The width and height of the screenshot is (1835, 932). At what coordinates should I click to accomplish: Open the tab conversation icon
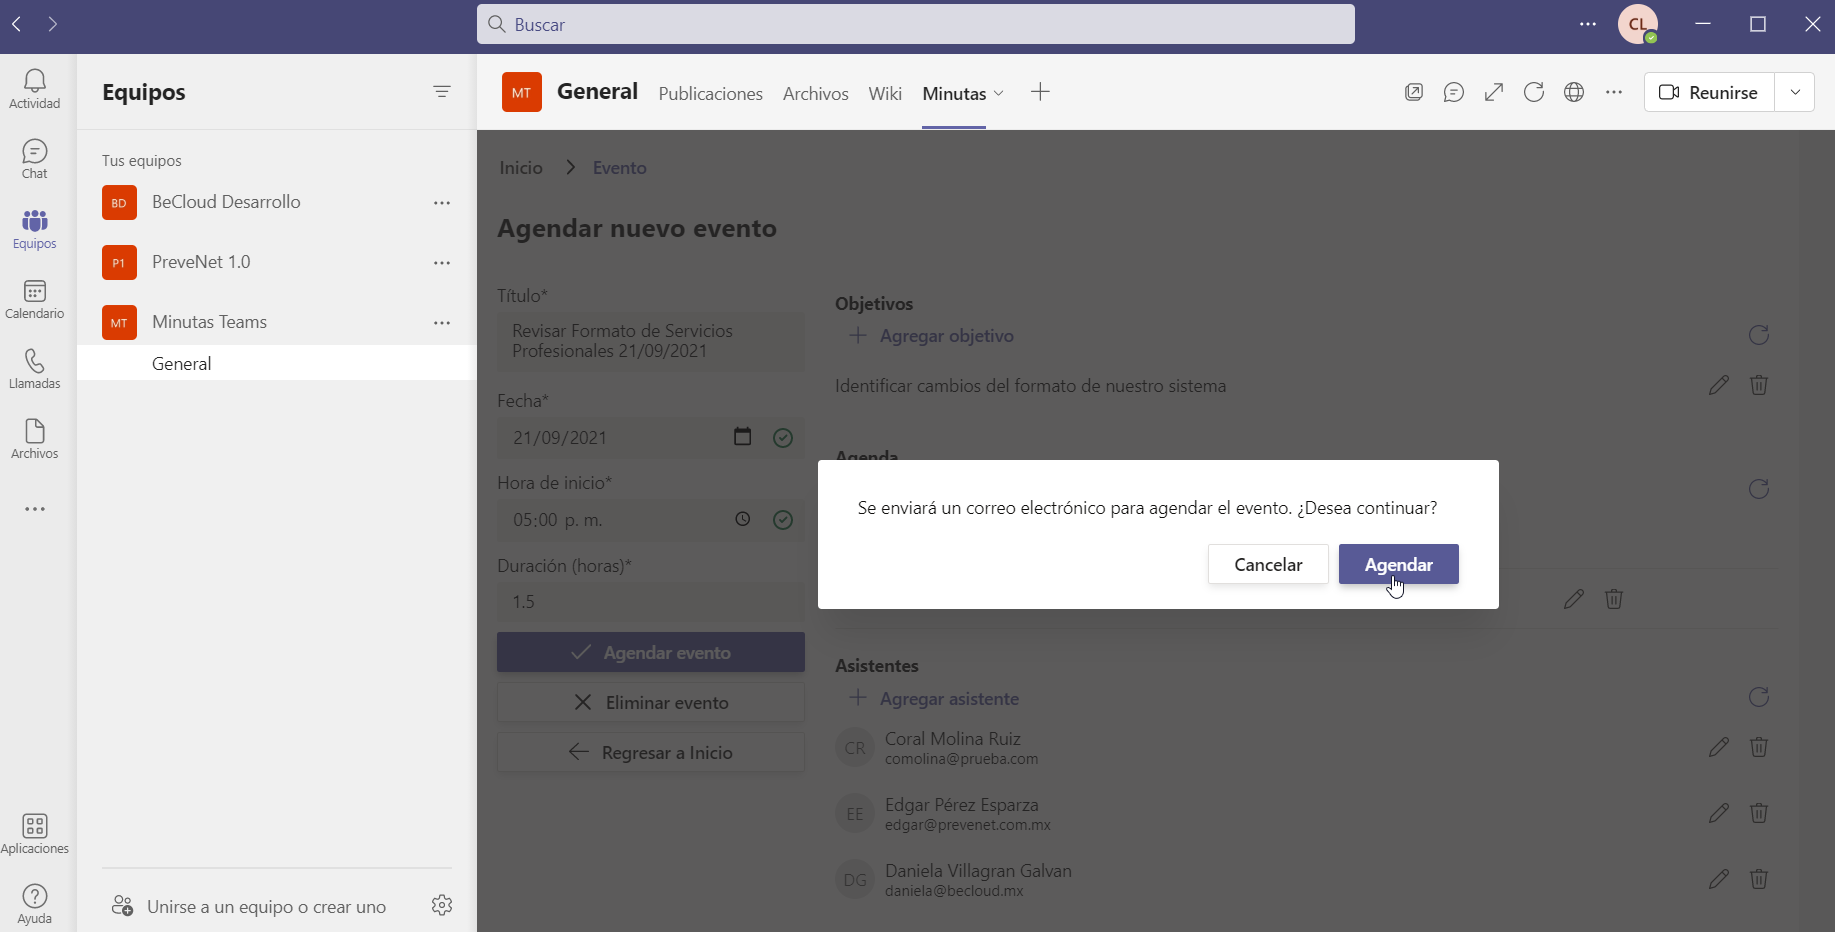click(1454, 92)
